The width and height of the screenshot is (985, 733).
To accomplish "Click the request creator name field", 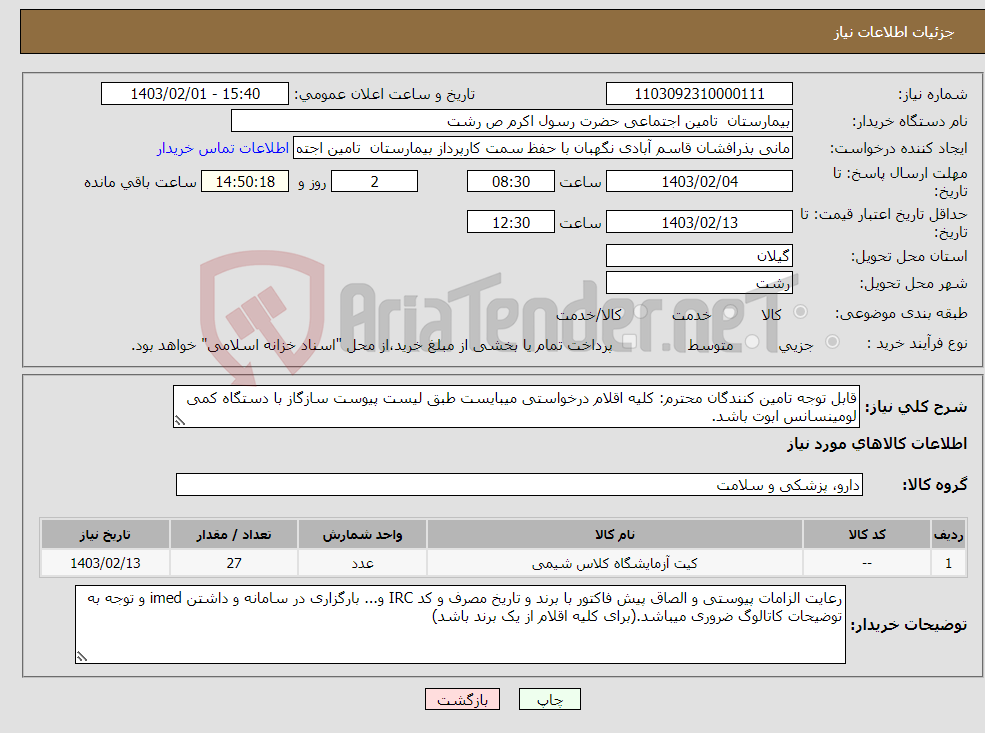I will [543, 148].
